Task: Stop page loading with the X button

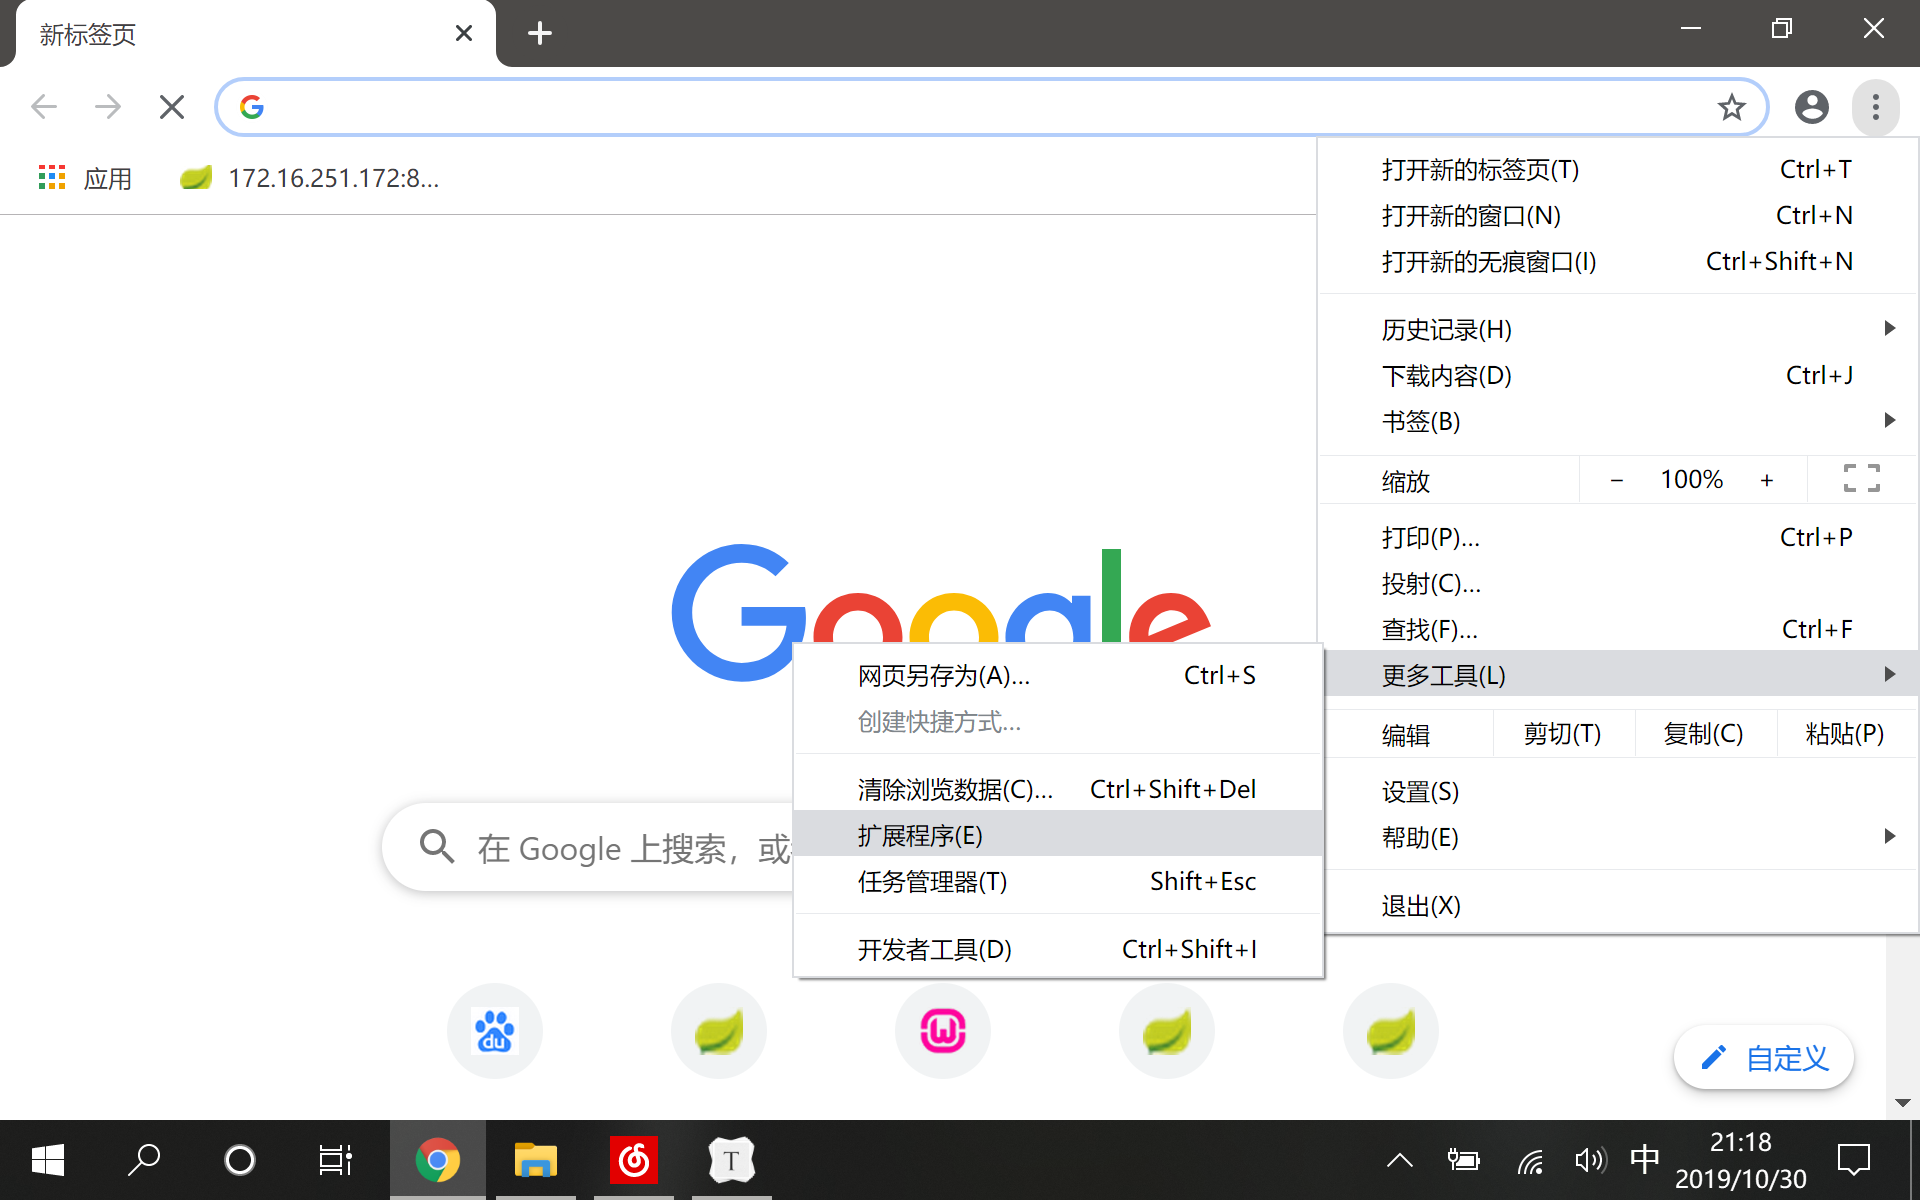Action: 172,107
